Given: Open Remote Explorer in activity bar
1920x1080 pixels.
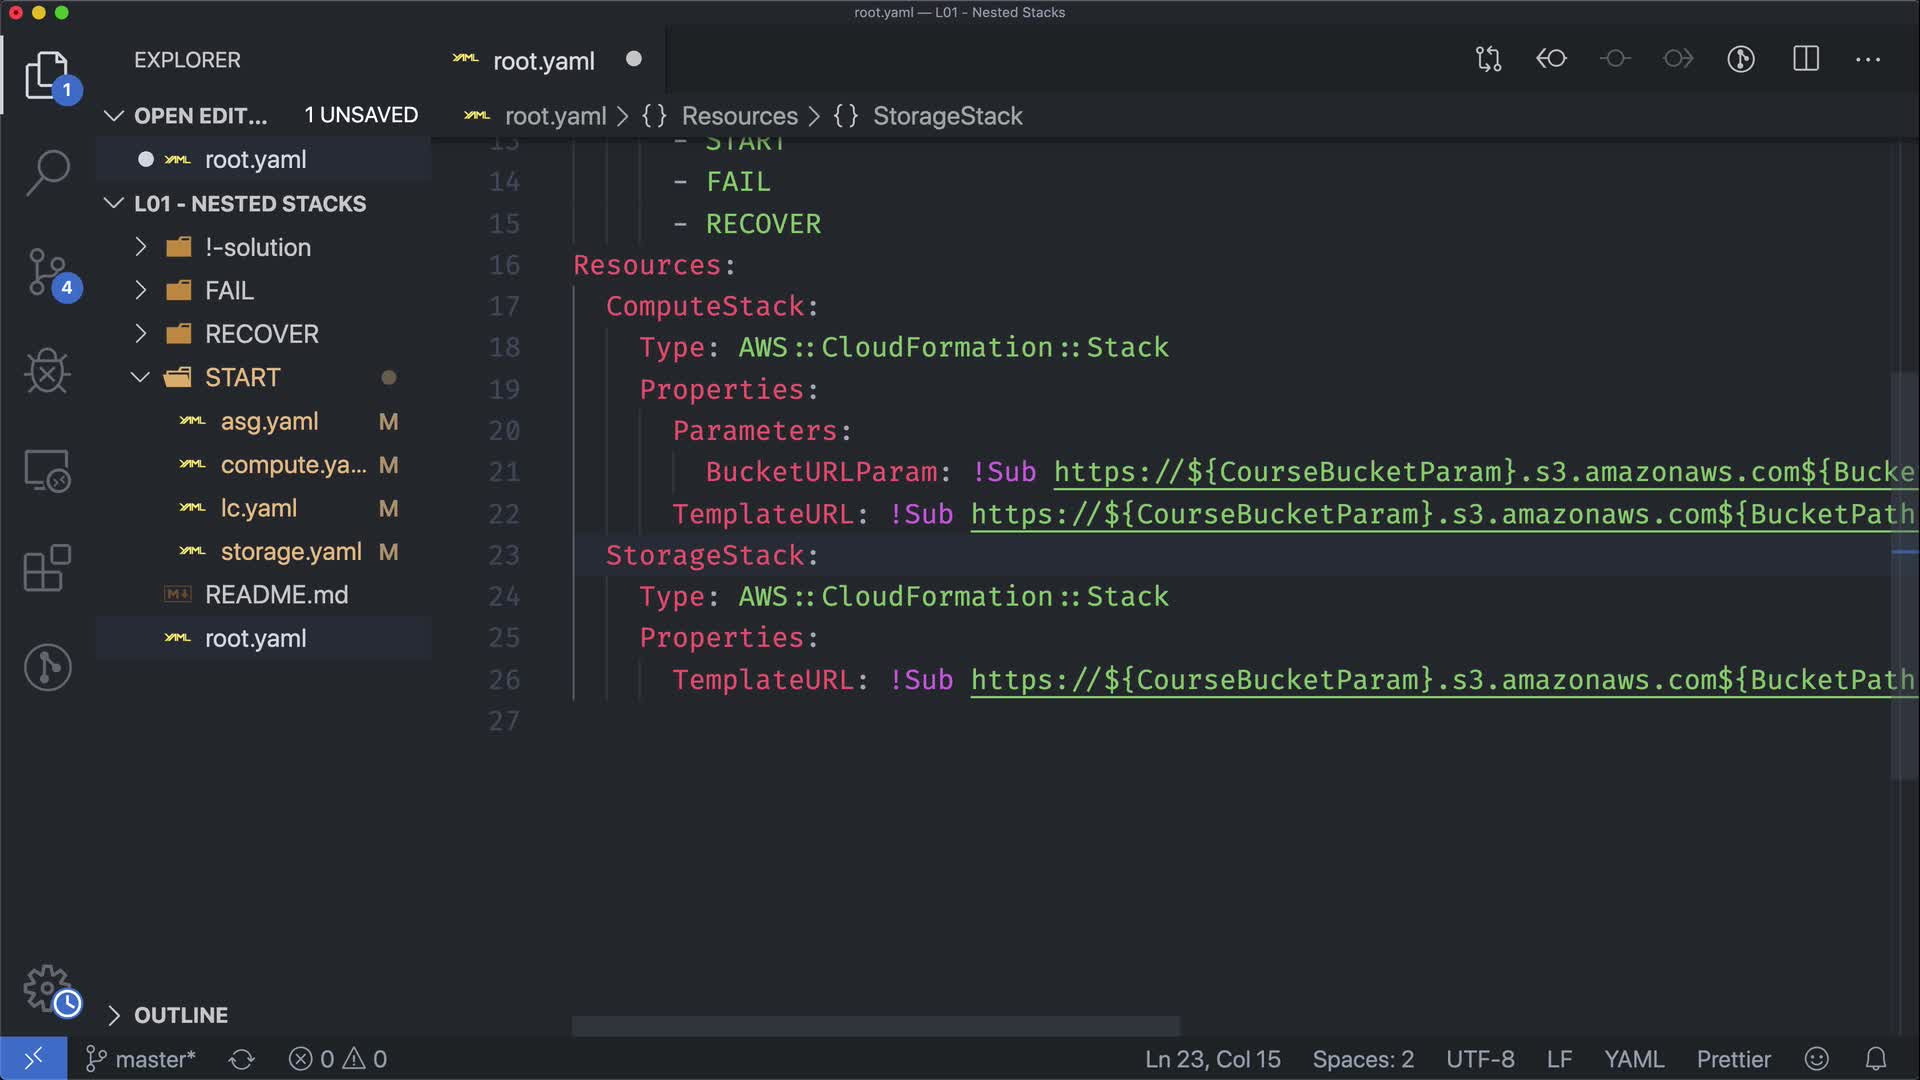Looking at the screenshot, I should [x=47, y=470].
